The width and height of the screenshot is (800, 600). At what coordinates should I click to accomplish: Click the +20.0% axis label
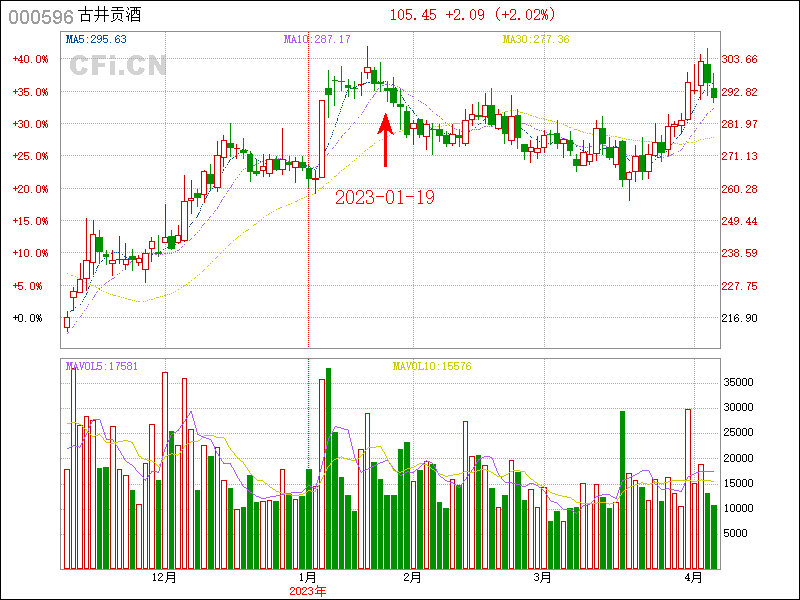[x=30, y=189]
